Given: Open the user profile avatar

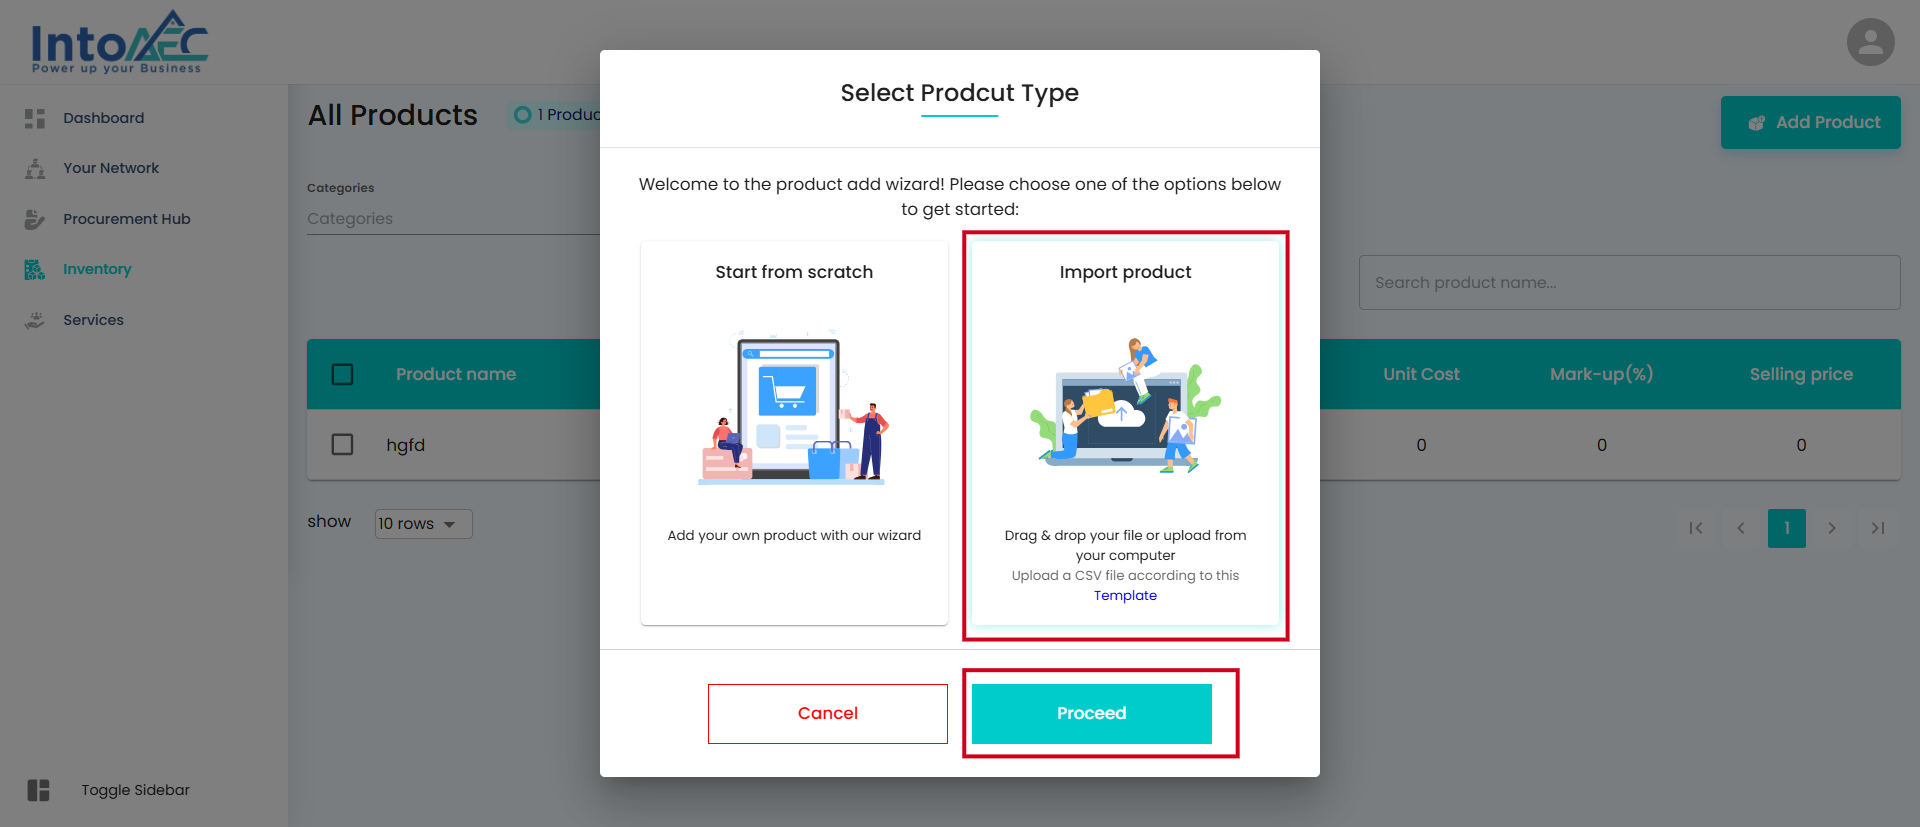Looking at the screenshot, I should tap(1870, 42).
